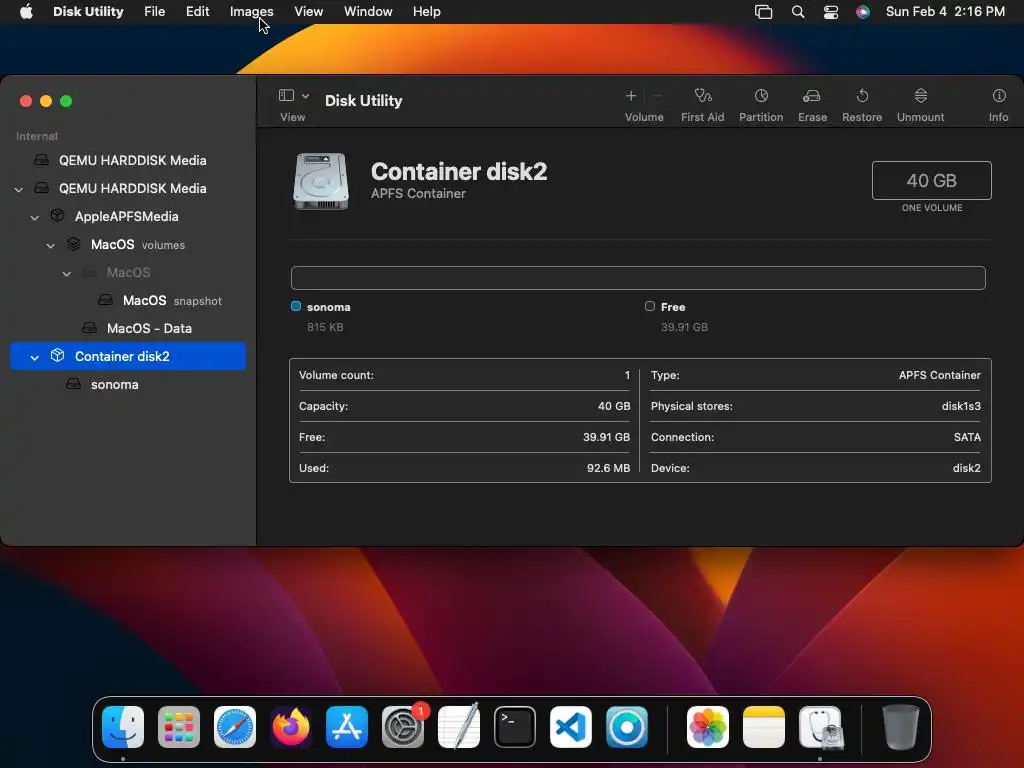Open the Apple menu
This screenshot has height=768, width=1024.
(26, 12)
